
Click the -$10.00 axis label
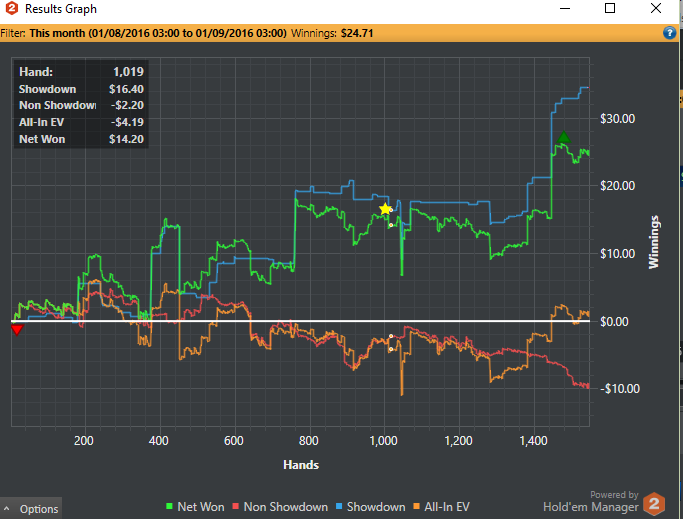pyautogui.click(x=619, y=389)
